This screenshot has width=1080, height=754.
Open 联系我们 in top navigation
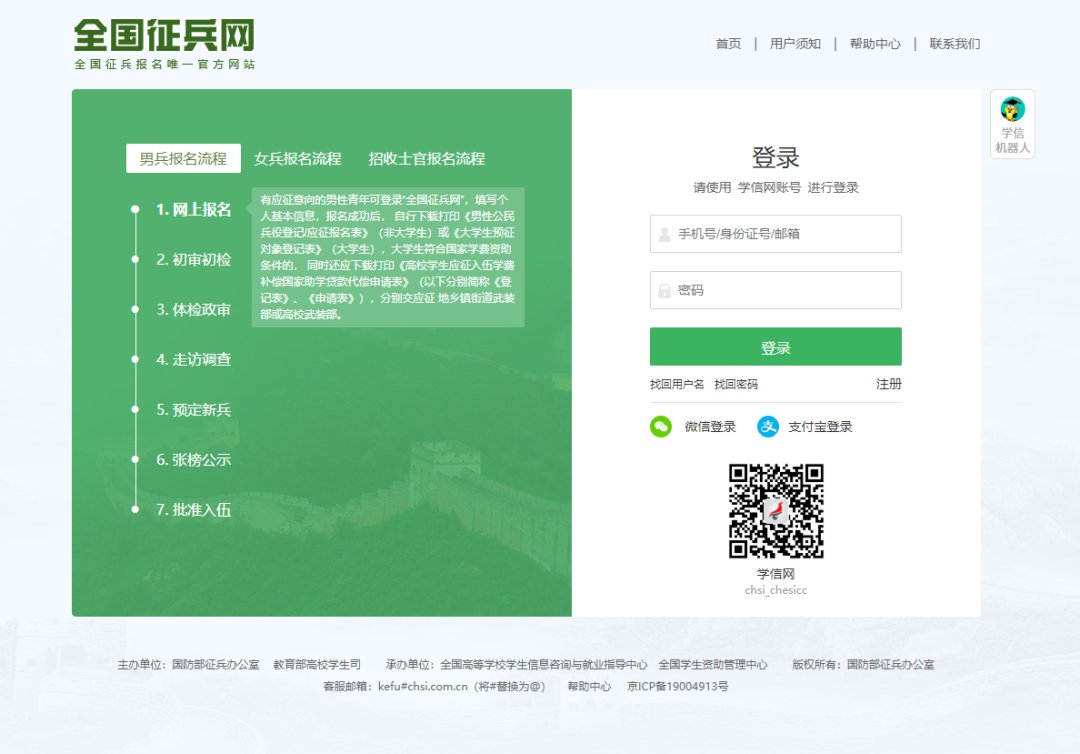point(955,44)
